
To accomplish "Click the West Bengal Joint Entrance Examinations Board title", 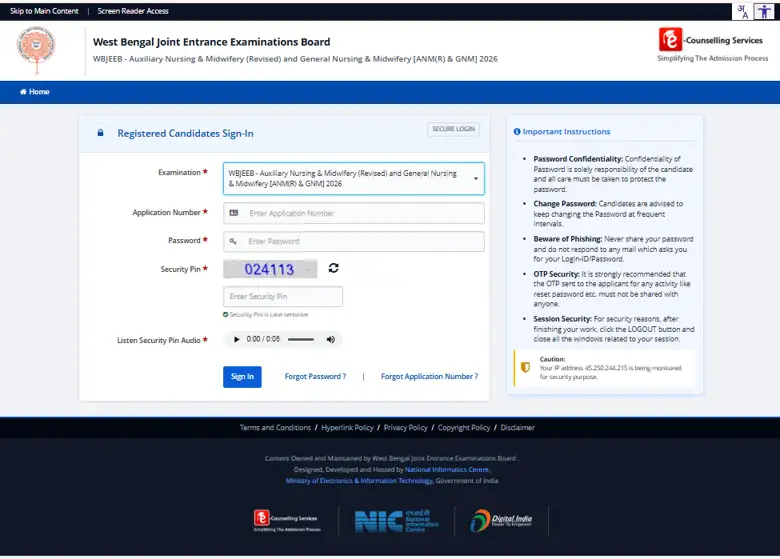I will point(211,42).
